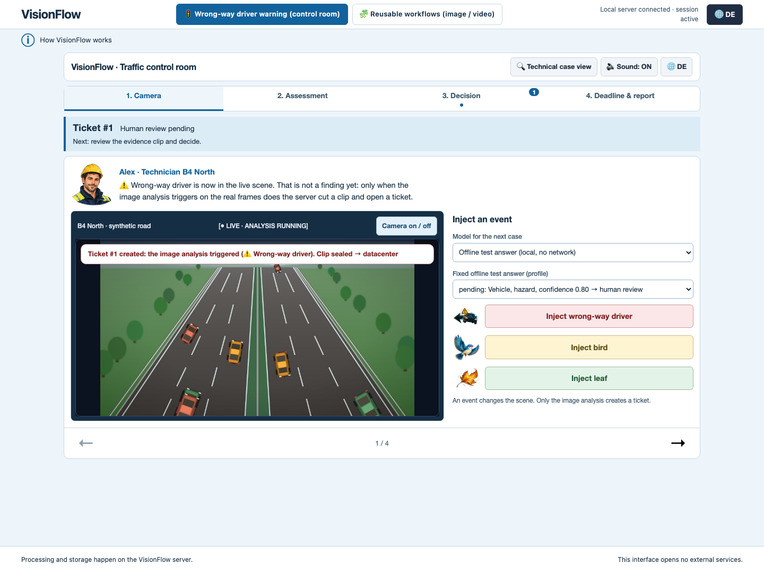Select the 3. Decision step tab
Image resolution: width=764 pixels, height=573 pixels.
point(461,98)
